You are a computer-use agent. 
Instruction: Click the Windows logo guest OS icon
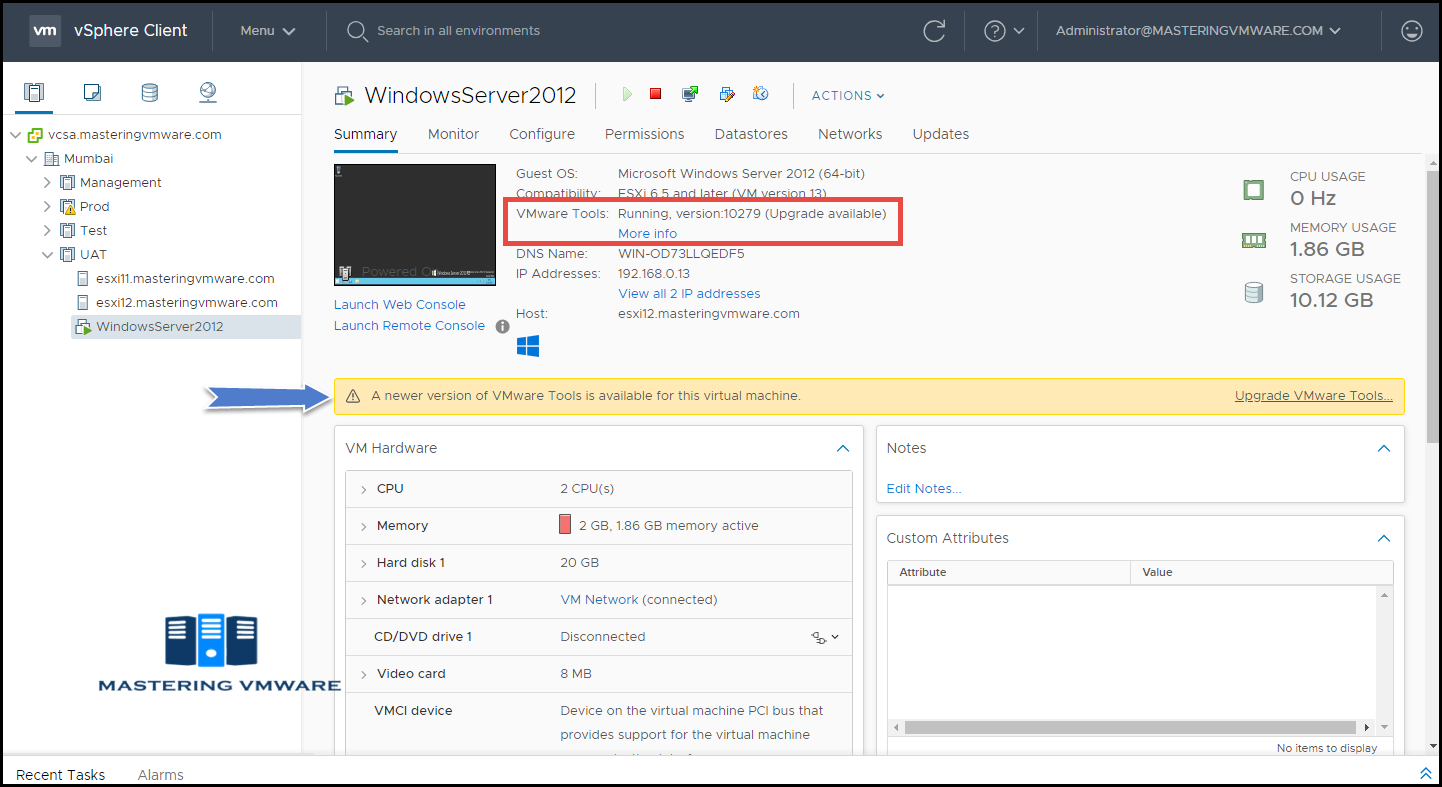click(528, 346)
